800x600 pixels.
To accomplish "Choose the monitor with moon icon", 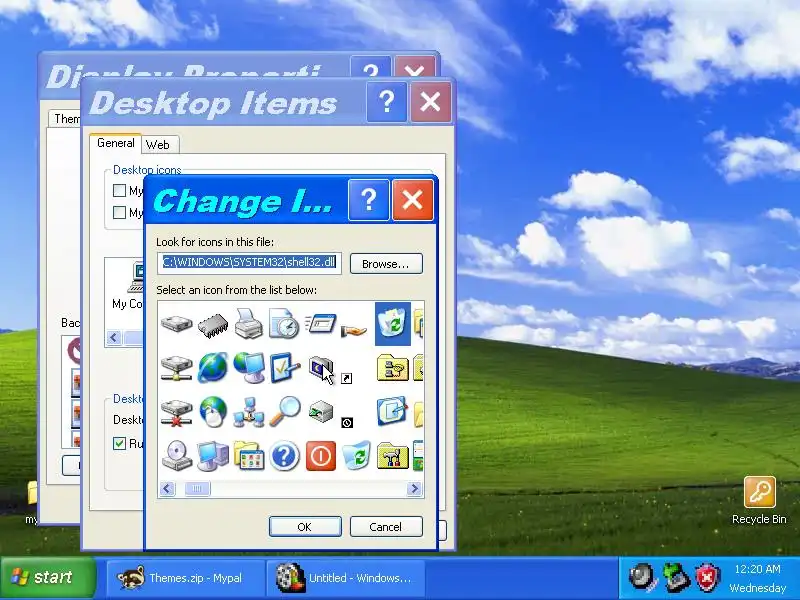I will coord(321,369).
